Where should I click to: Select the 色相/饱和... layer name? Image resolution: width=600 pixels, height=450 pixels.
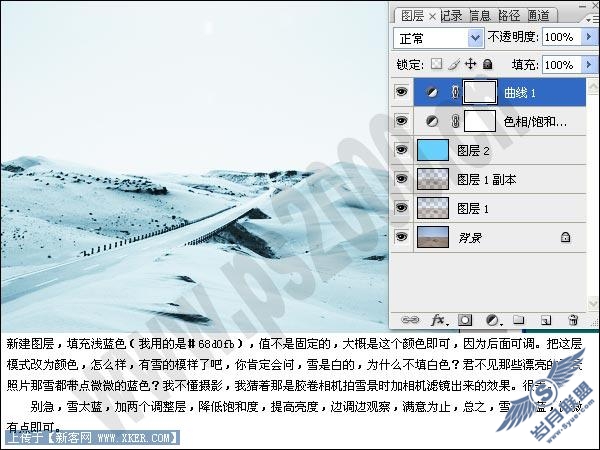(535, 122)
